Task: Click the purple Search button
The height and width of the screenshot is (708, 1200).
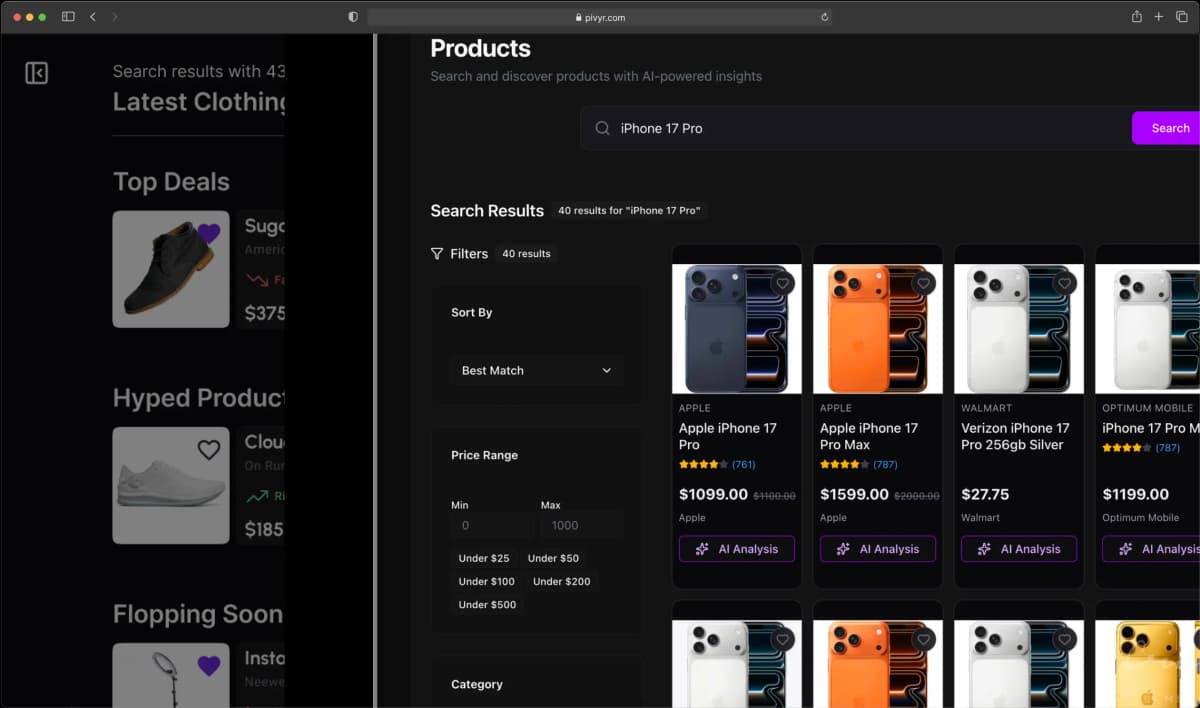Action: point(1168,128)
